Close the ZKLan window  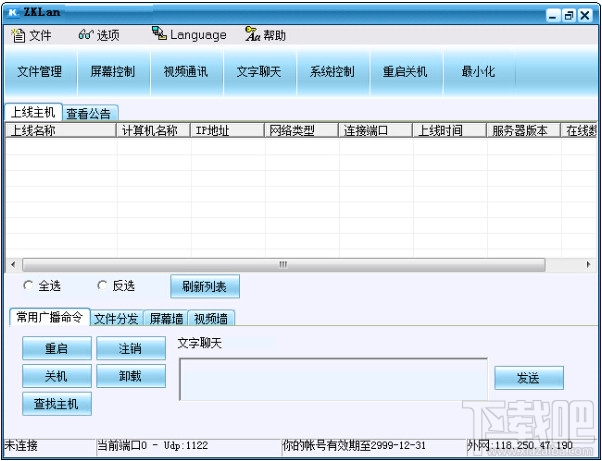click(x=585, y=15)
